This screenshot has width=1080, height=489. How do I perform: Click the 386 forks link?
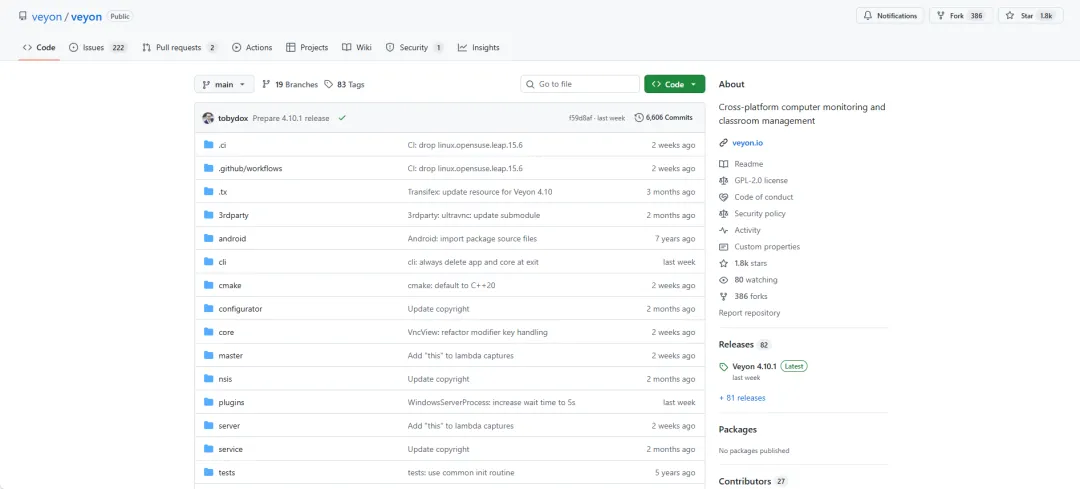[x=751, y=296]
